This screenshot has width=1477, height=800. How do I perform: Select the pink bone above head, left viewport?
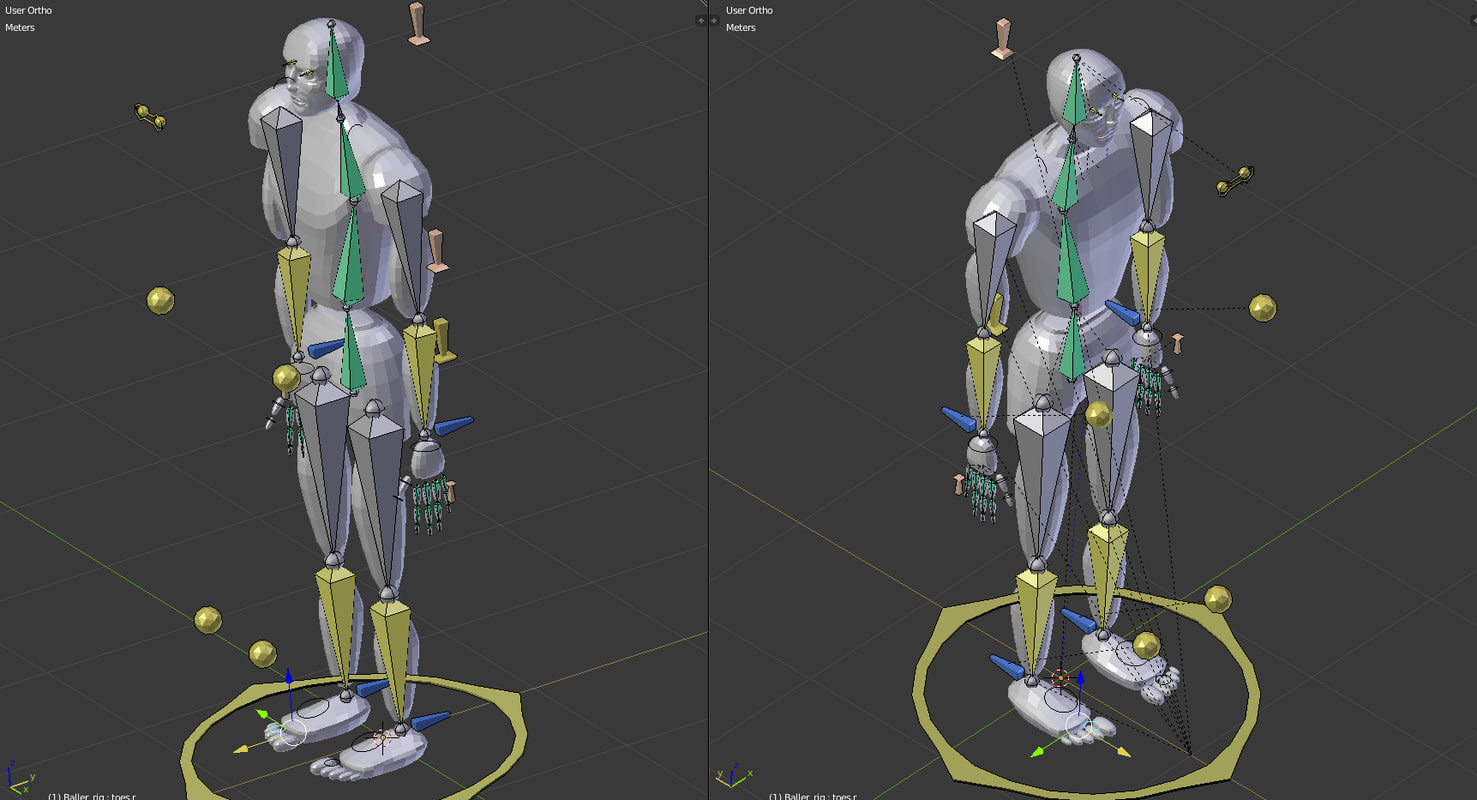419,23
